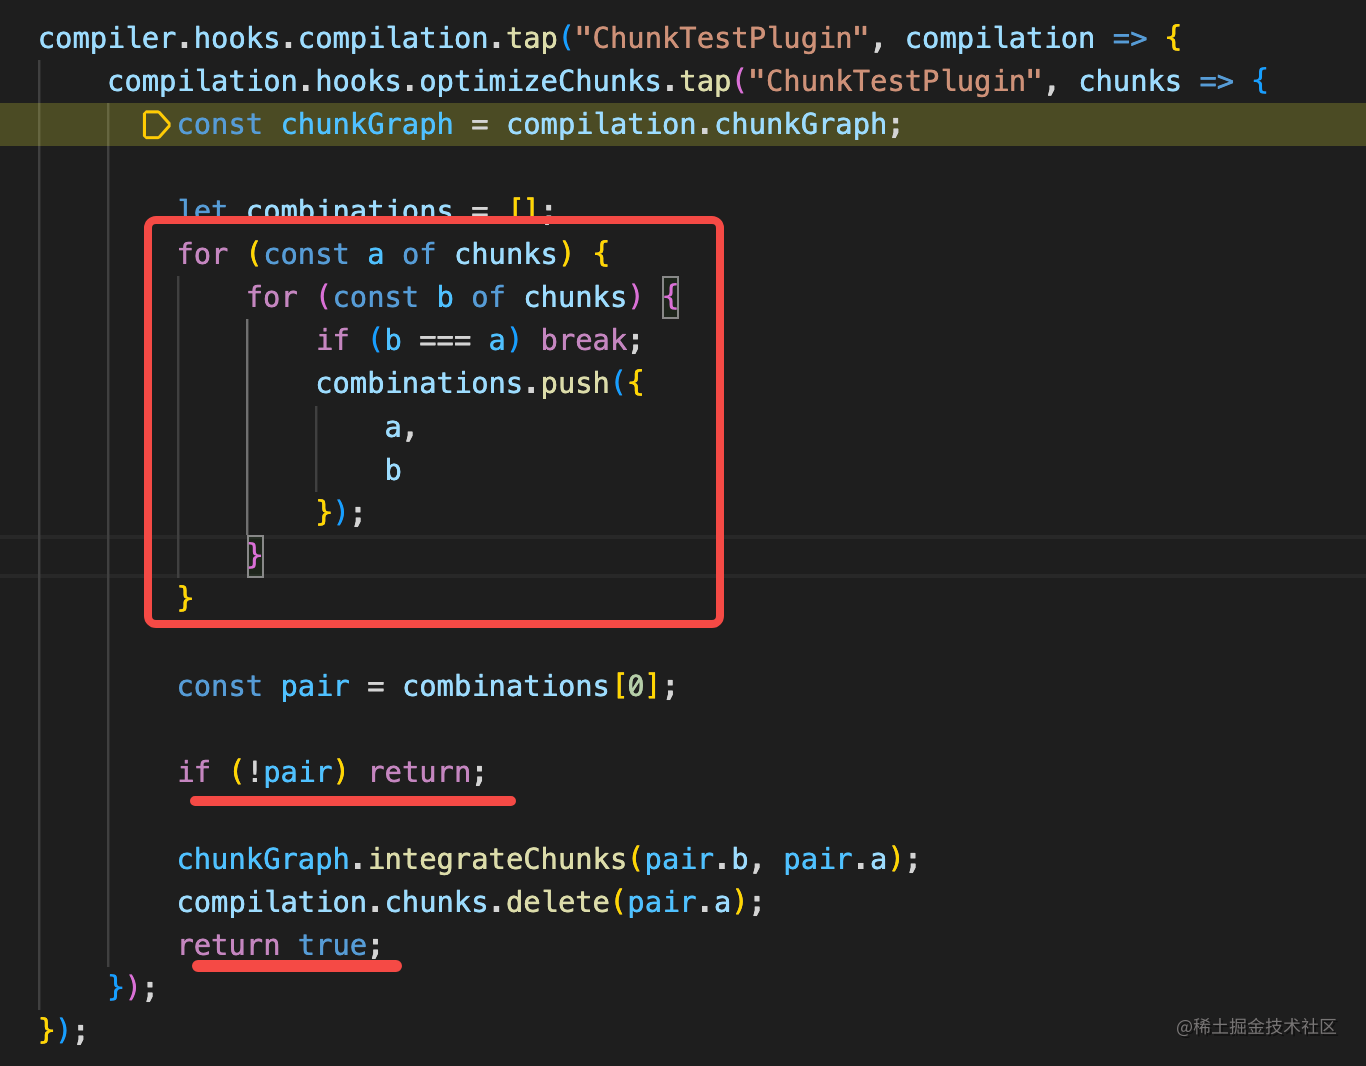The image size is (1366, 1066).
Task: Click 'chunkGraph' variable in the highlighted line
Action: point(367,124)
